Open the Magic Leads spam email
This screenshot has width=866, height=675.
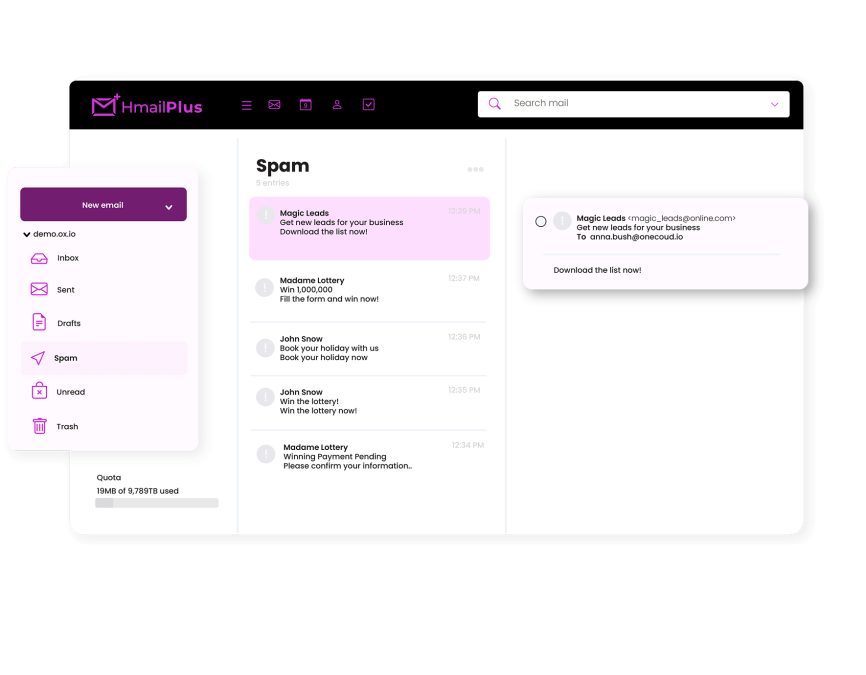pos(369,228)
